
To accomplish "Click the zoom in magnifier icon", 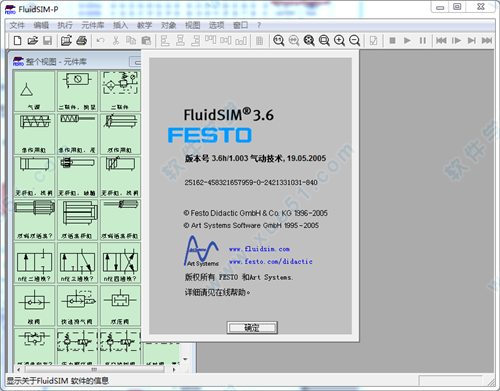I will tap(339, 41).
